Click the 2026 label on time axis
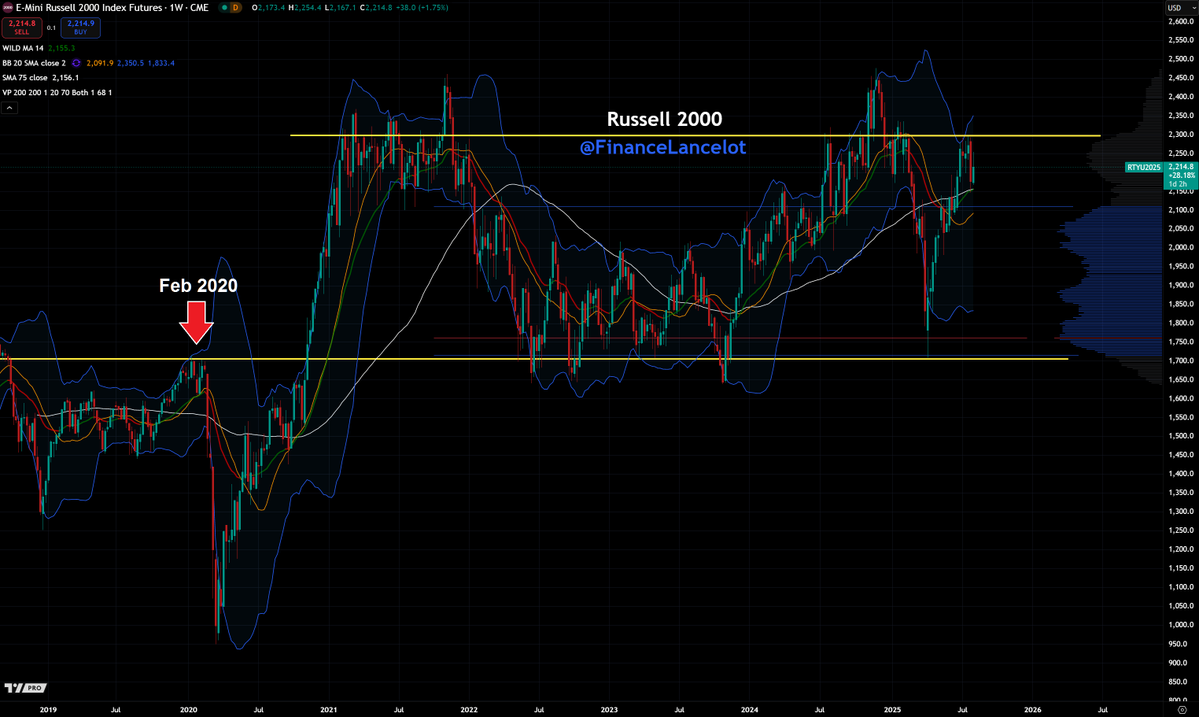The height and width of the screenshot is (717, 1199). [1032, 709]
